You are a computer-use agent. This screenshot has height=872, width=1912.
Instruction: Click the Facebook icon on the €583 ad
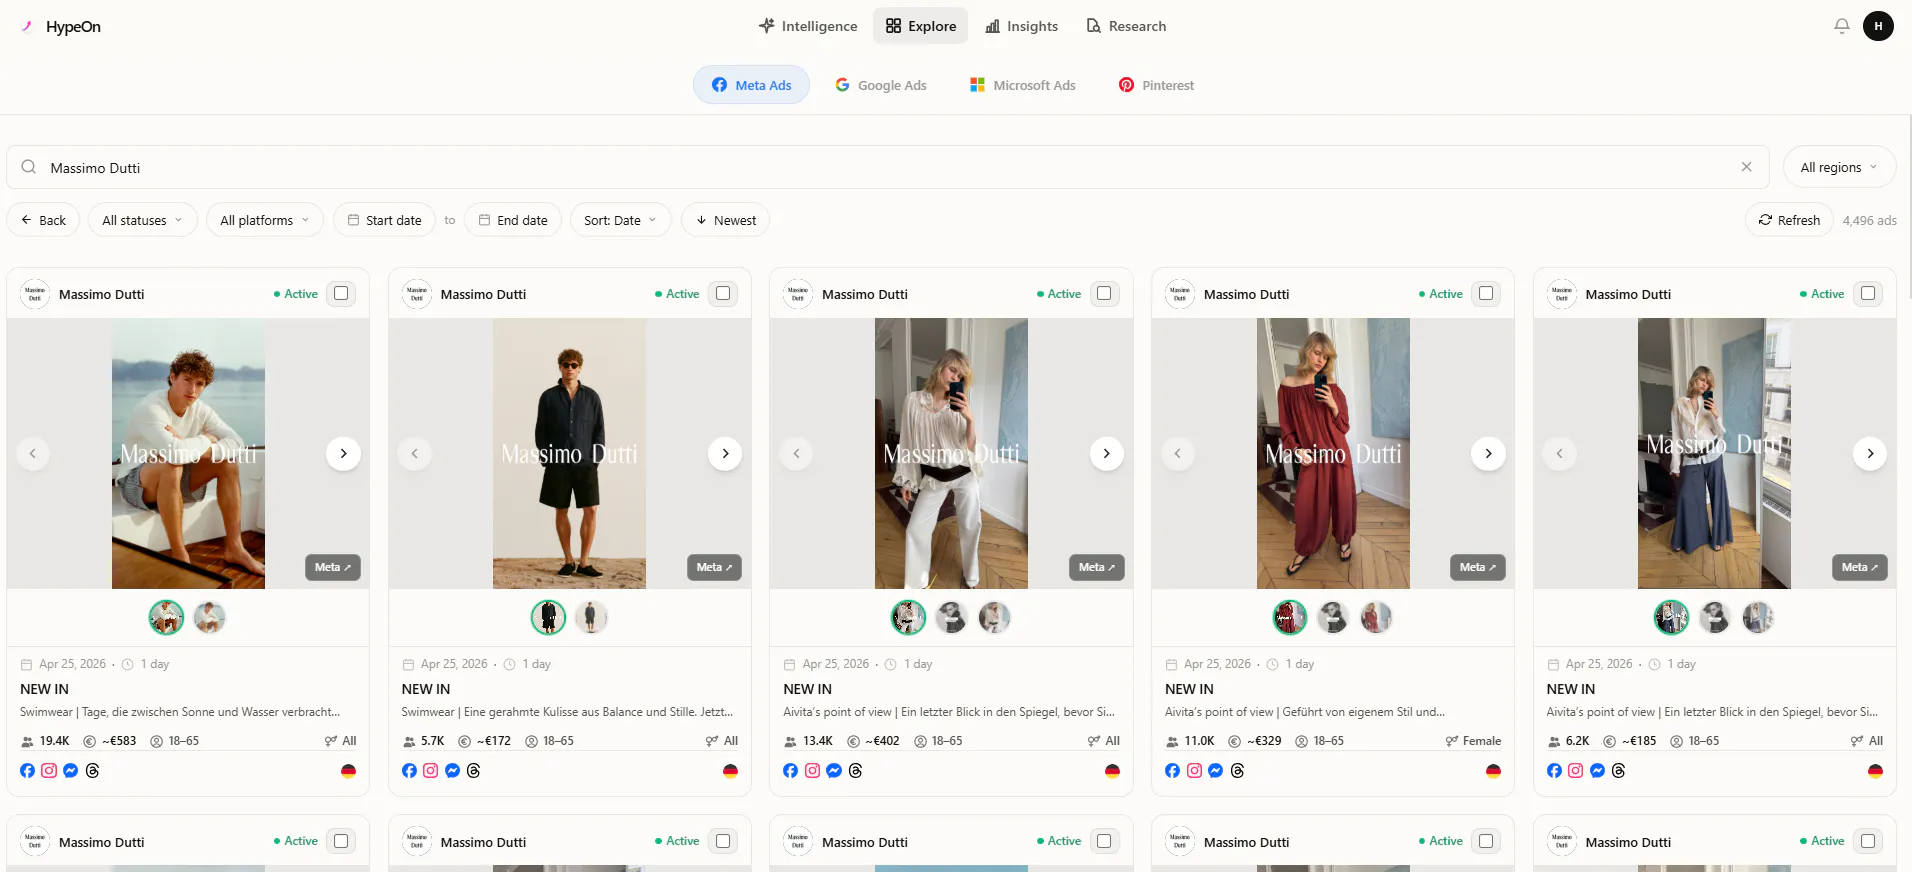(x=27, y=771)
